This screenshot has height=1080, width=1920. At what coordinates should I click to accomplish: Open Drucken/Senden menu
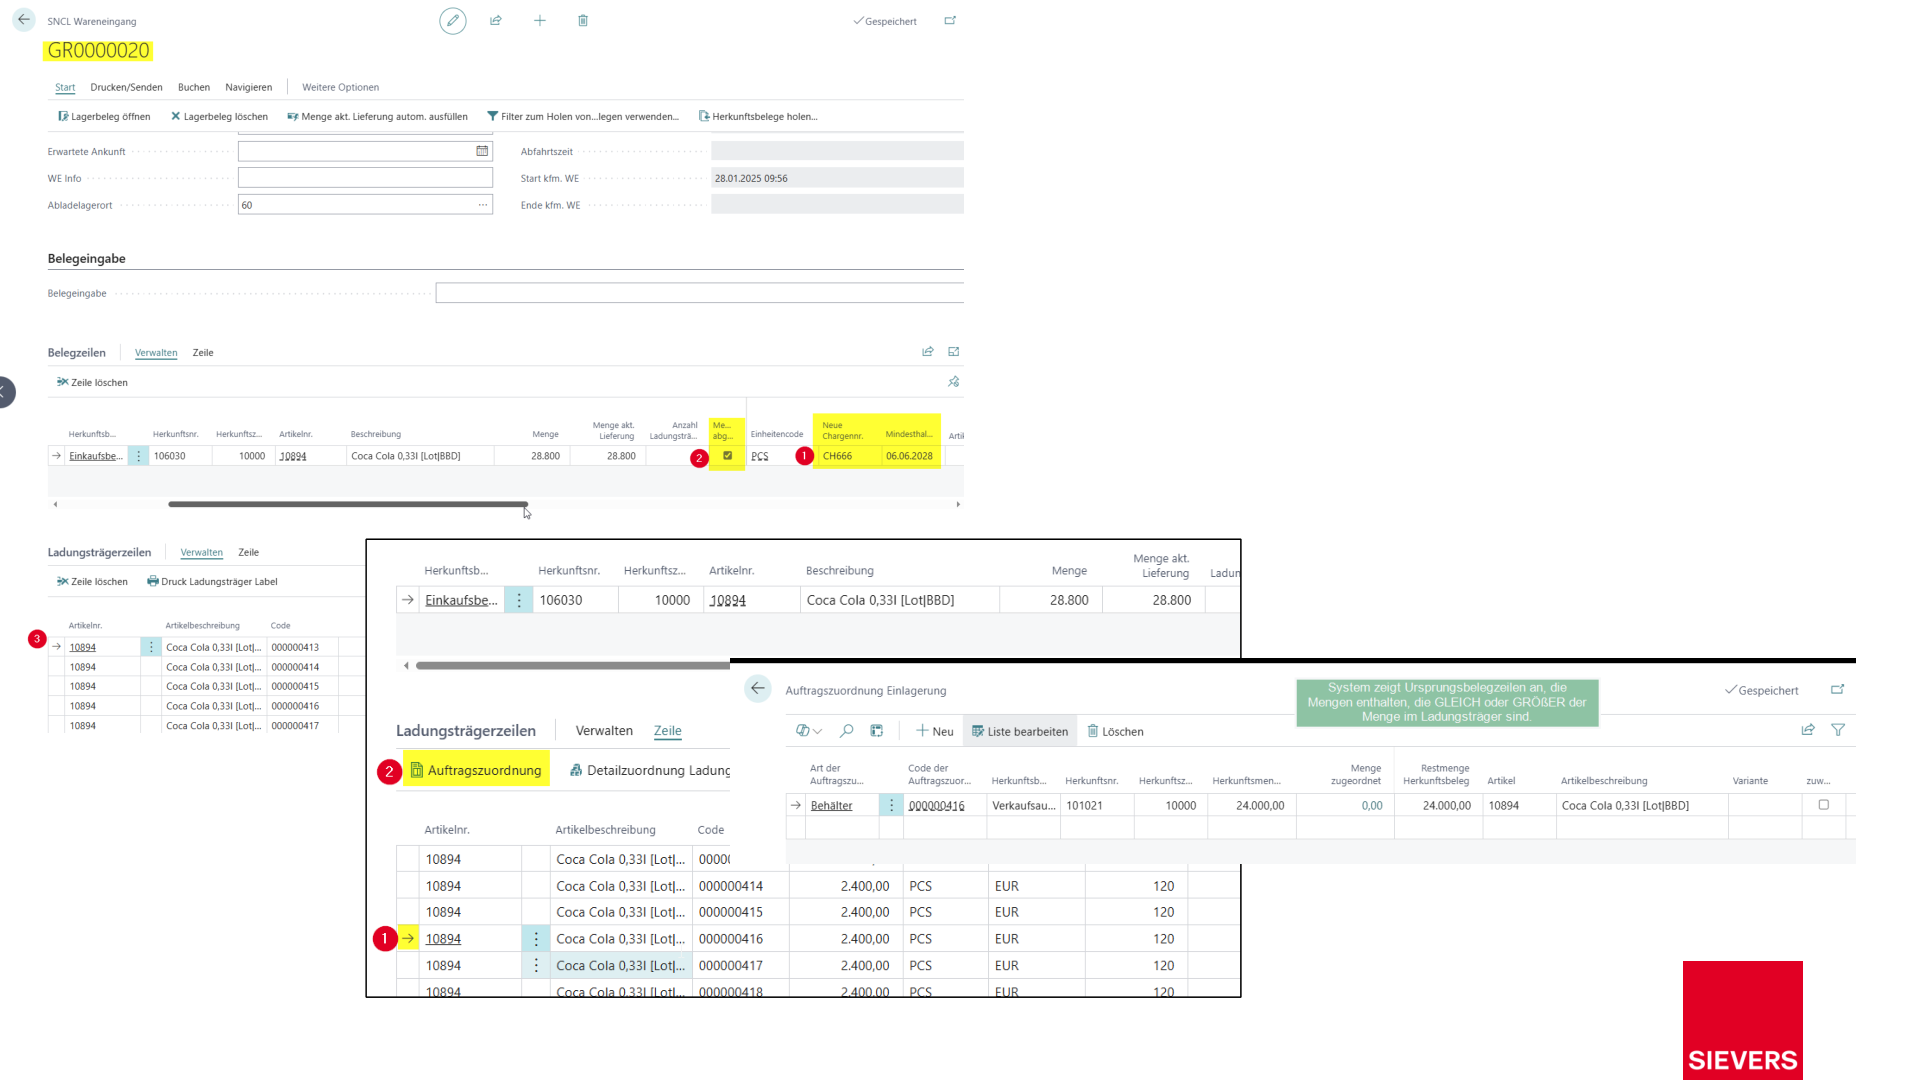tap(126, 87)
